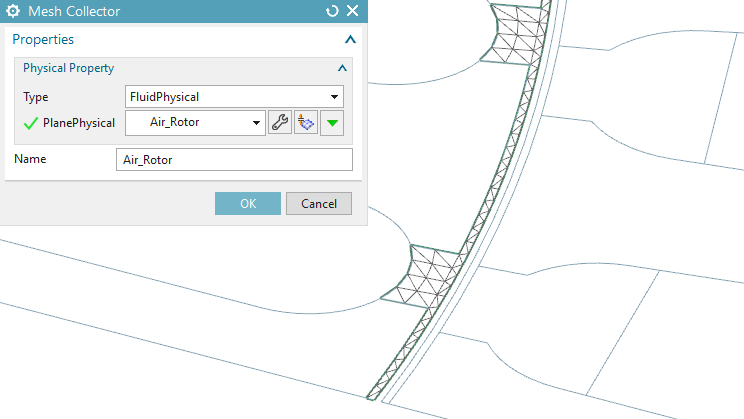Click the green checkmark beside PlanePhysical
The height and width of the screenshot is (419, 744).
(30, 124)
